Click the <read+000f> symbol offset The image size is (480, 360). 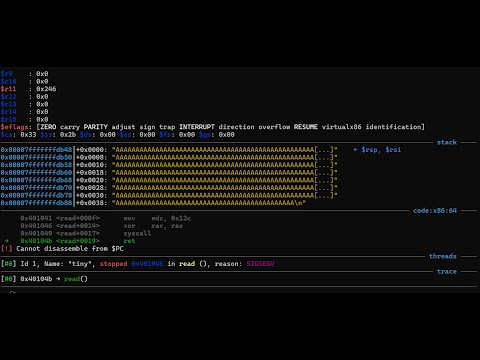78,218
